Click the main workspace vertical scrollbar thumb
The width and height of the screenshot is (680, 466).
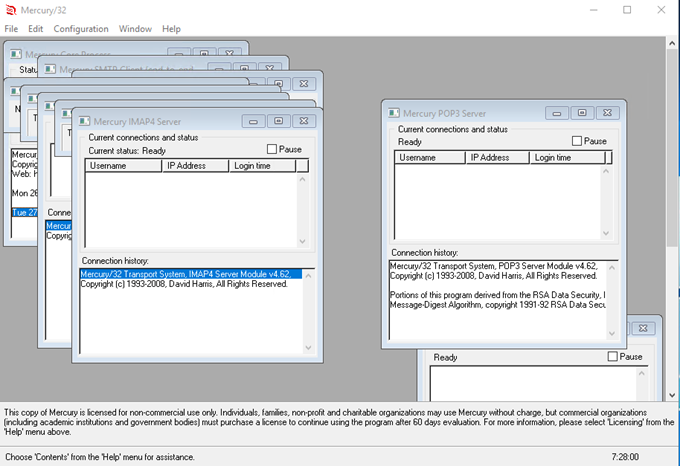tap(672, 147)
